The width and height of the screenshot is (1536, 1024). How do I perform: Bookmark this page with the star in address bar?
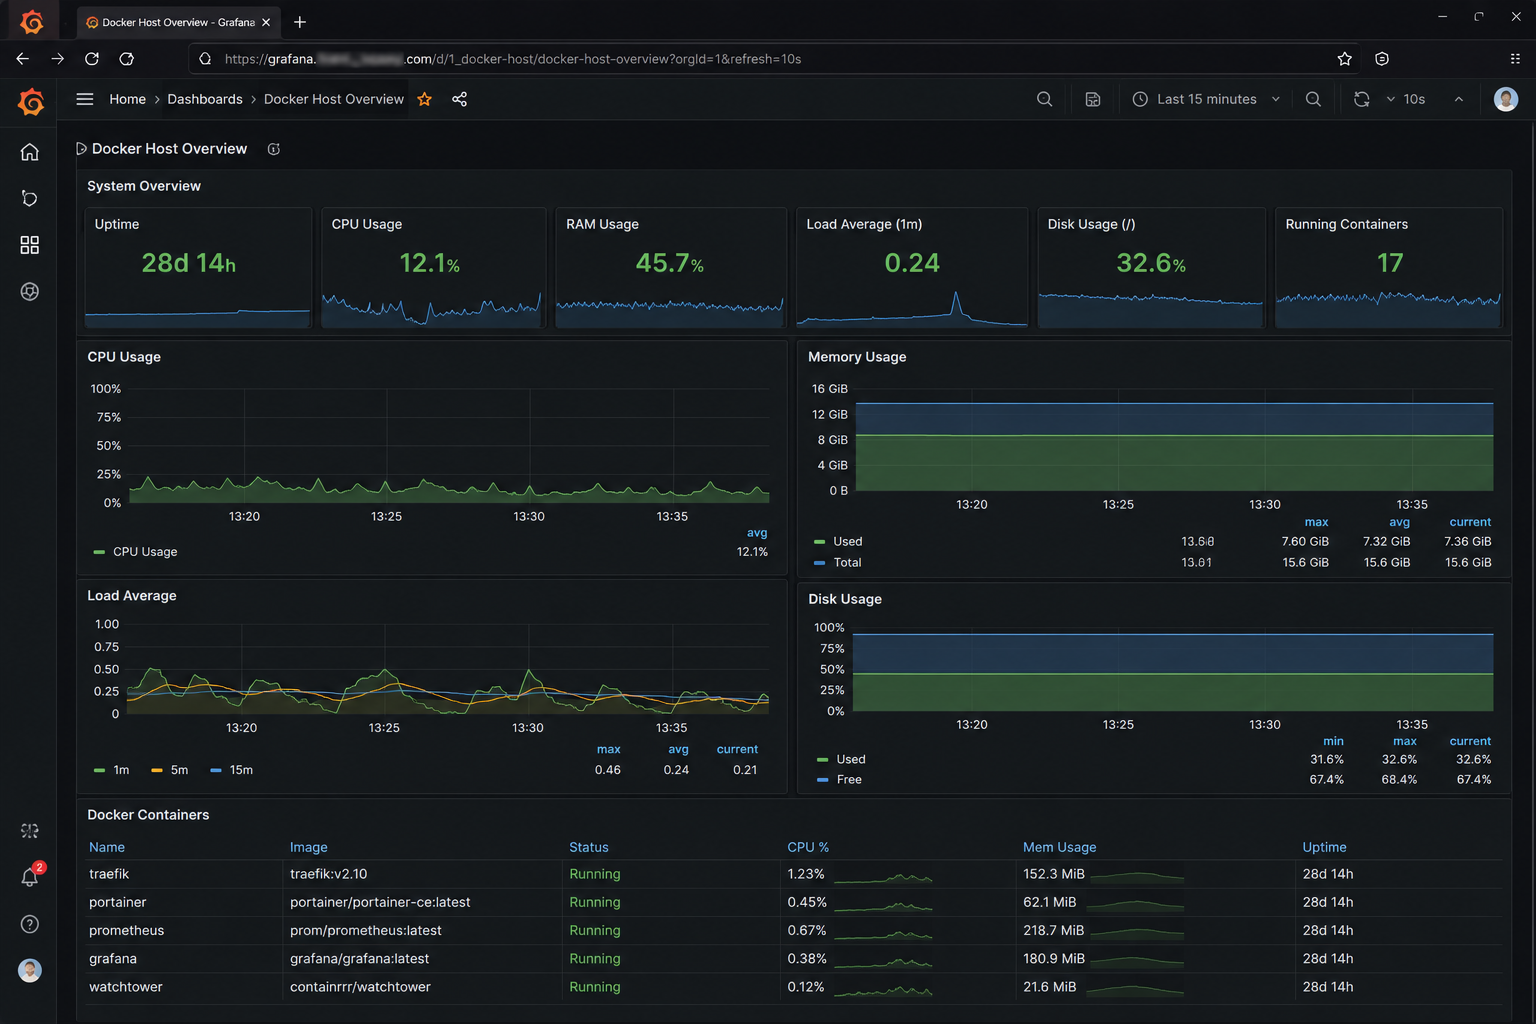pyautogui.click(x=1345, y=59)
